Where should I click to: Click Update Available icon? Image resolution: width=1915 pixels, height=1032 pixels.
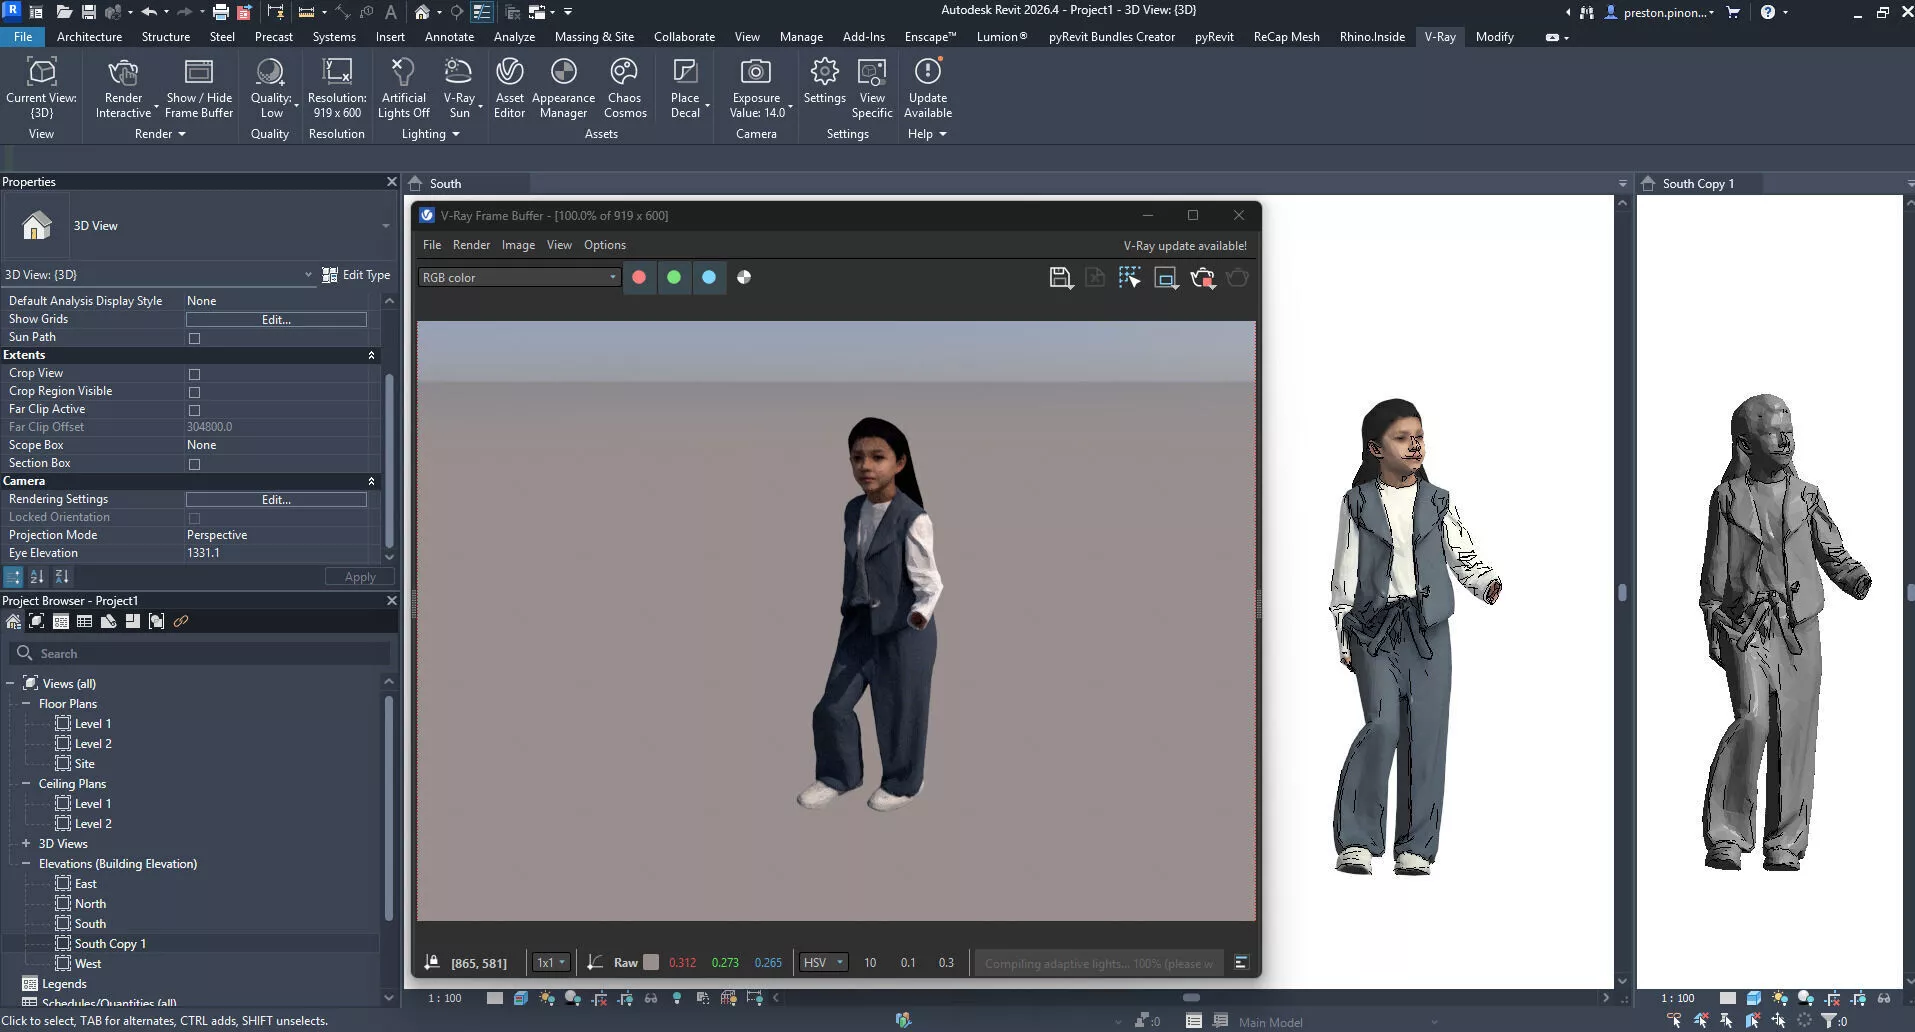[x=928, y=73]
